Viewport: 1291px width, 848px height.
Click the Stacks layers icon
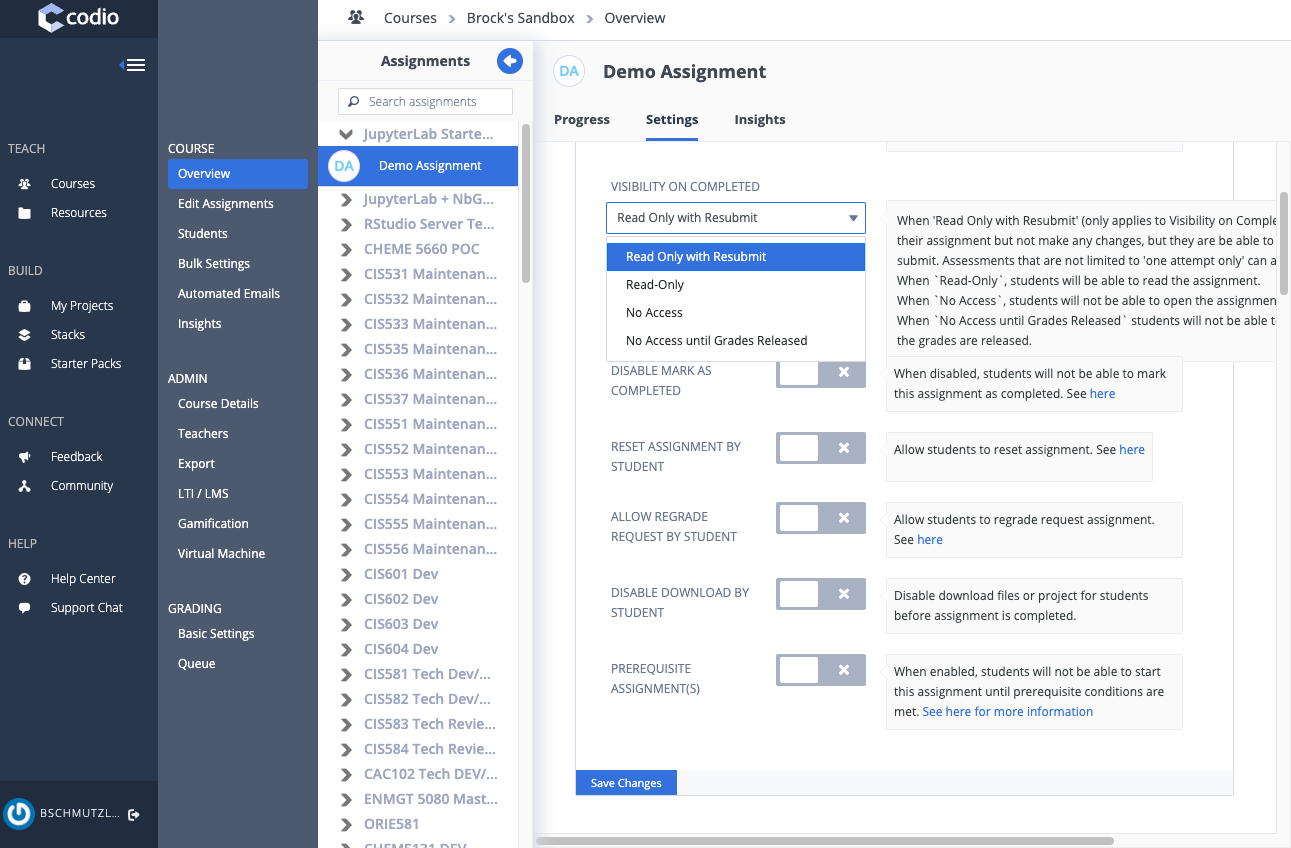[x=25, y=335]
